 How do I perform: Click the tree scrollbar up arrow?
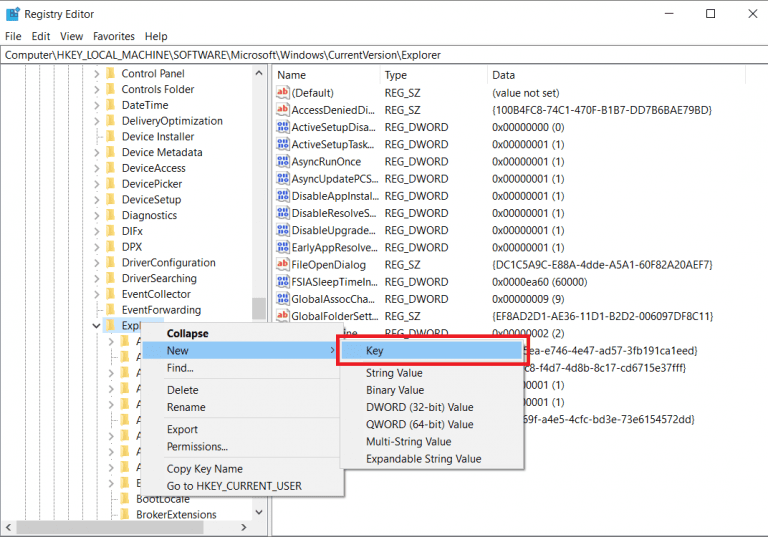[259, 73]
